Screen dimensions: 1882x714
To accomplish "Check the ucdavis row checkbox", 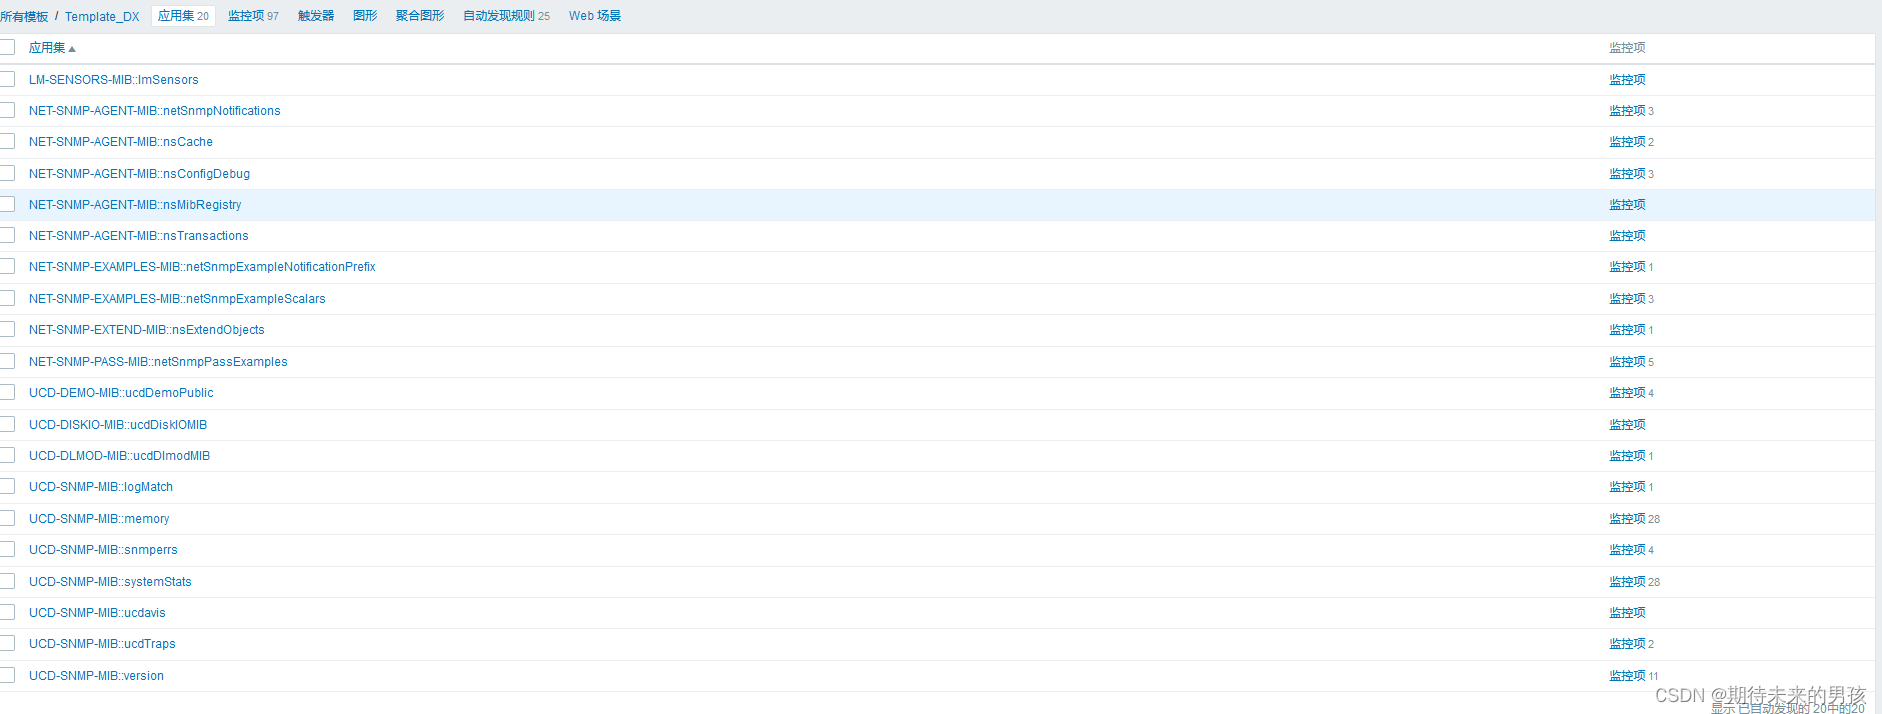I will coord(7,612).
